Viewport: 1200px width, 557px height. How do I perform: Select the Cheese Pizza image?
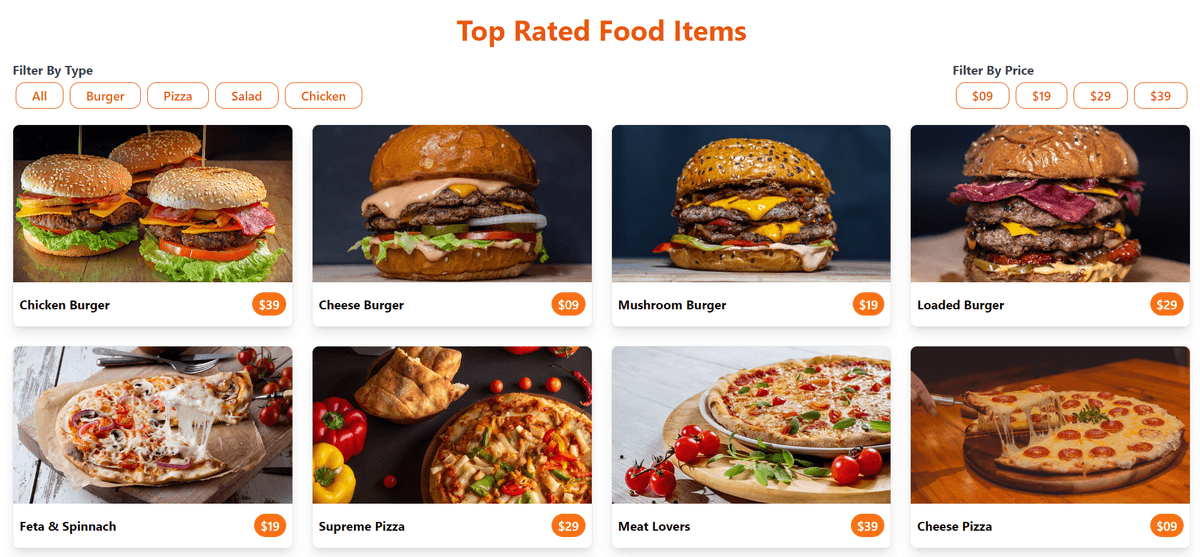(1050, 425)
